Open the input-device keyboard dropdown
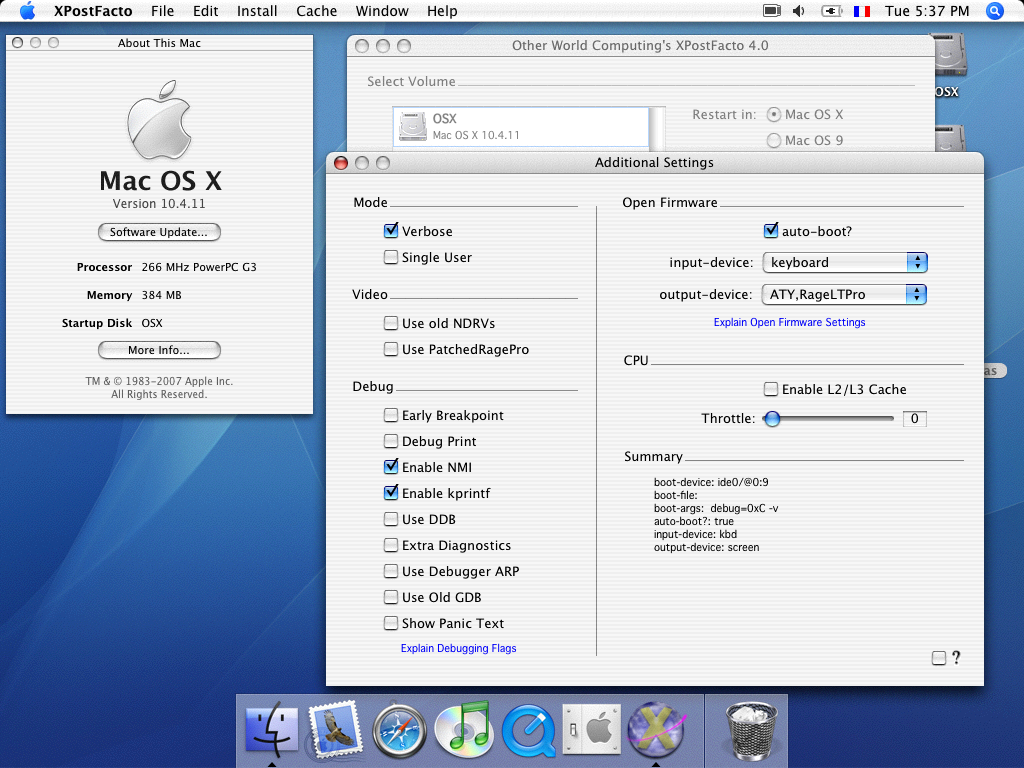 coord(844,262)
